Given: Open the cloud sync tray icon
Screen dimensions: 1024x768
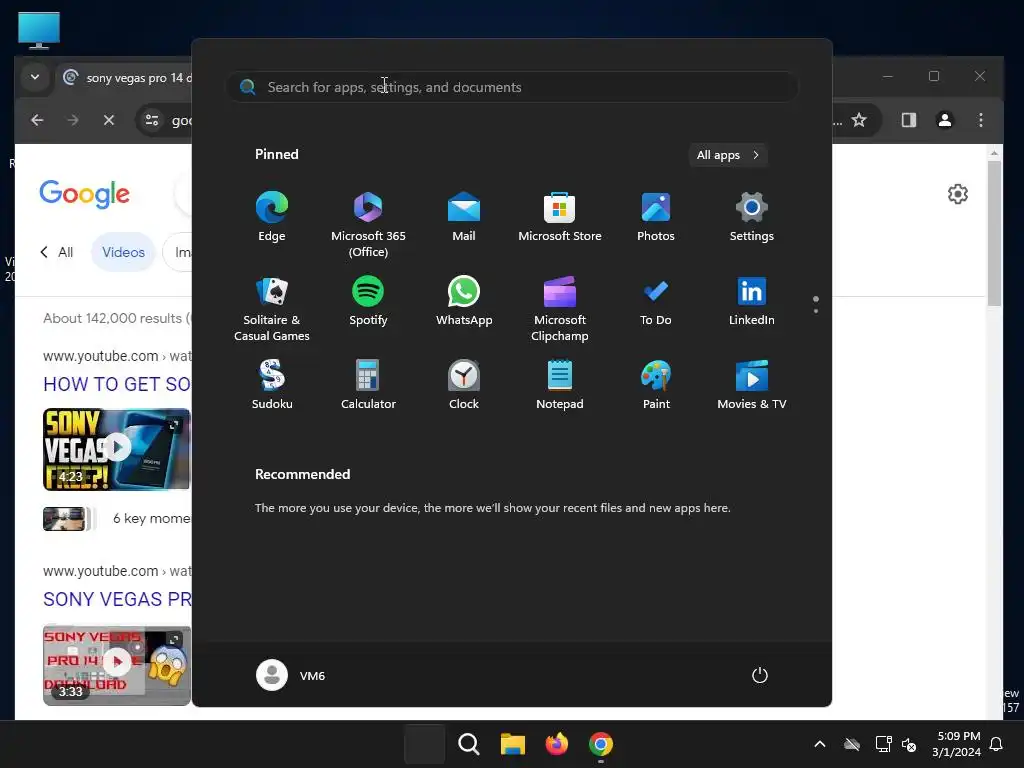Looking at the screenshot, I should [x=852, y=744].
